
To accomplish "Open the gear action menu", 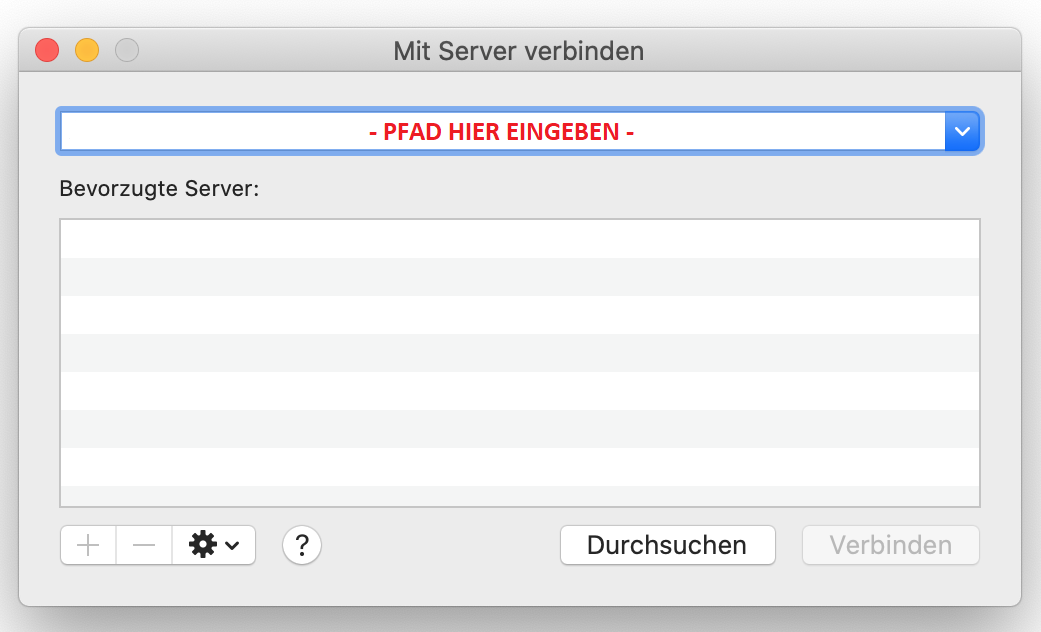I will (214, 545).
